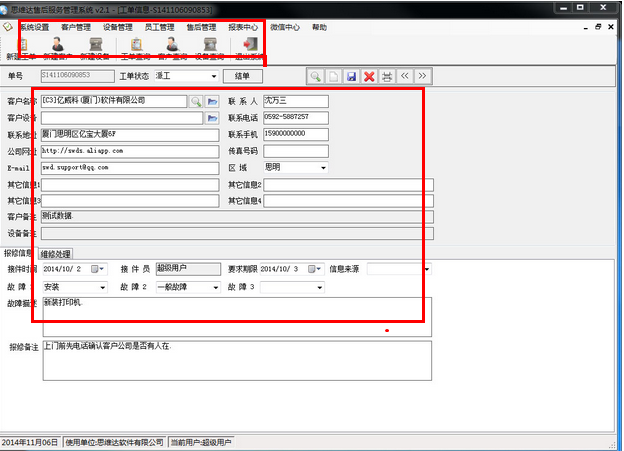Image resolution: width=624 pixels, height=451 pixels.
Task: Click the search icon beside 客户名称 field
Action: click(x=196, y=102)
